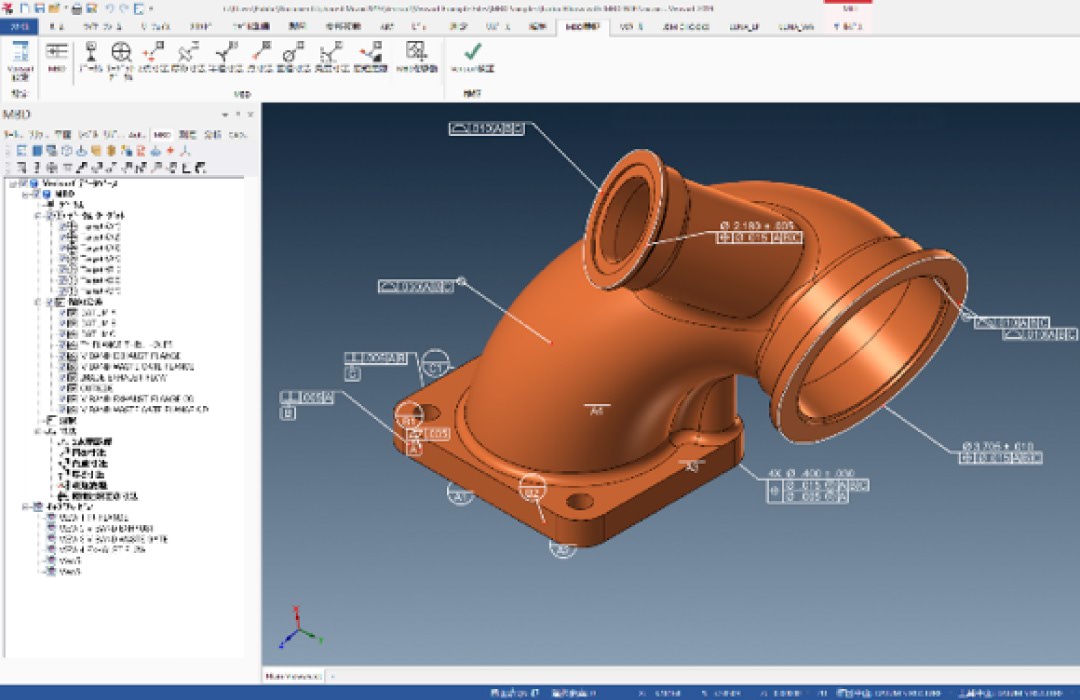
Task: Collapse the MBD node in the tree
Action: coord(24,194)
